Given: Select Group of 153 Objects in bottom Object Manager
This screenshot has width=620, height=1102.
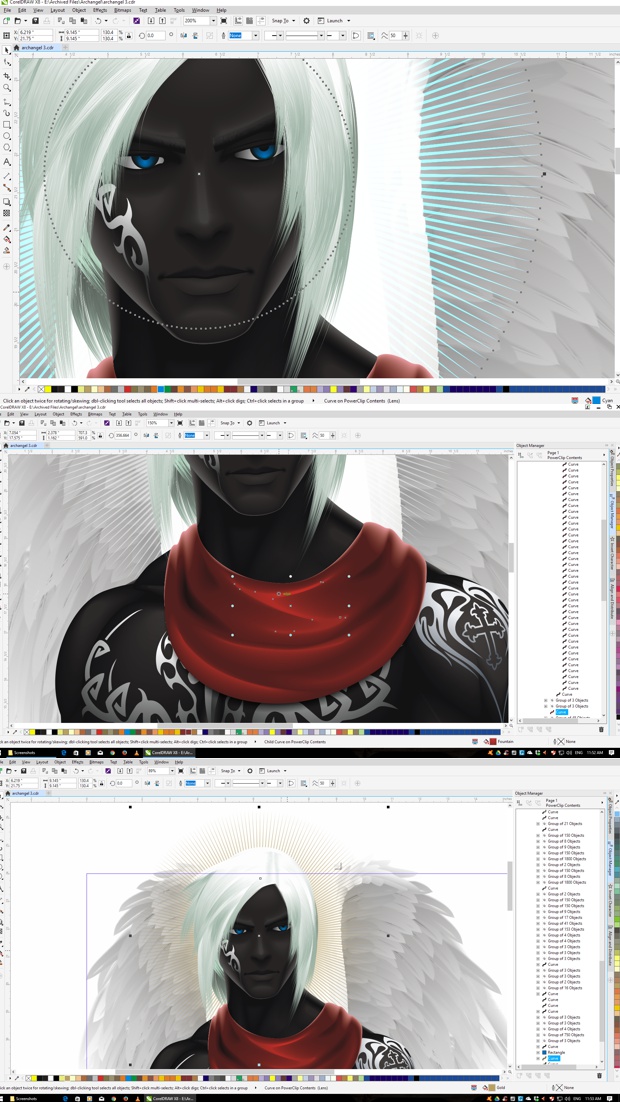Looking at the screenshot, I should pos(564,929).
